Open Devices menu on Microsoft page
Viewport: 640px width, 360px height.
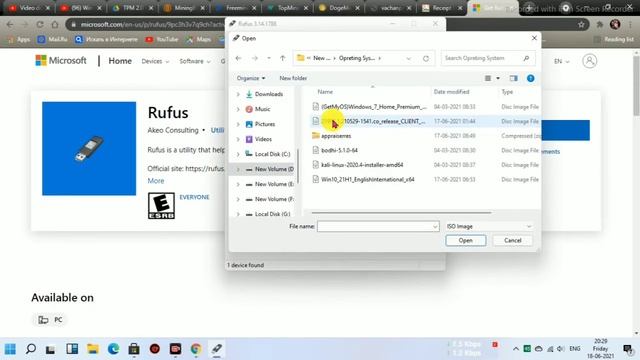[155, 61]
